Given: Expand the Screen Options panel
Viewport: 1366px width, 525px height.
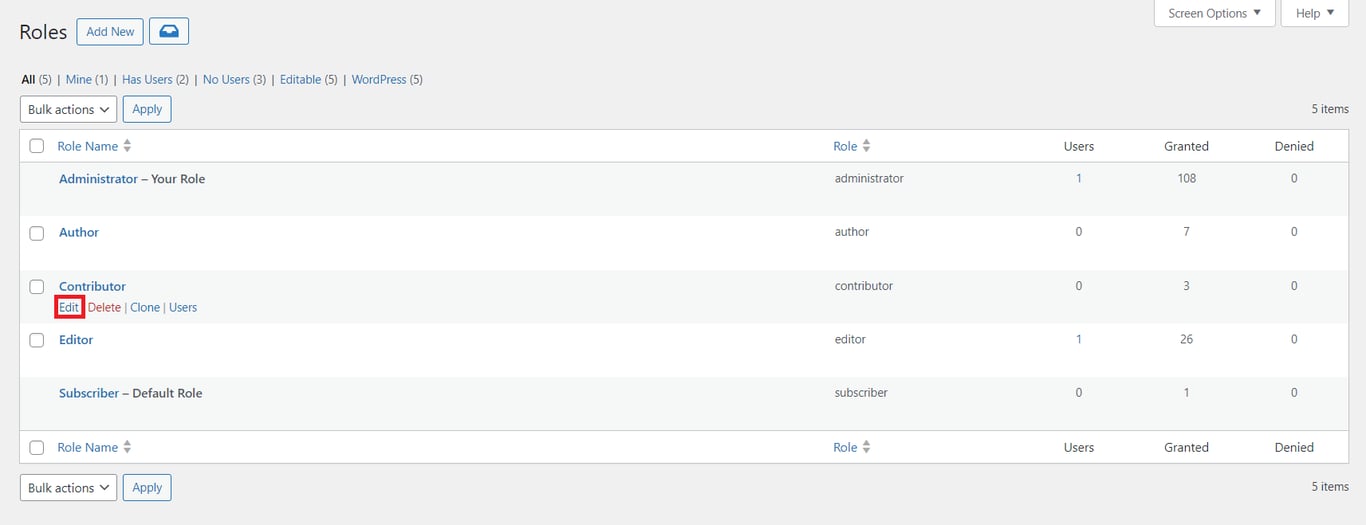Looking at the screenshot, I should [x=1214, y=14].
